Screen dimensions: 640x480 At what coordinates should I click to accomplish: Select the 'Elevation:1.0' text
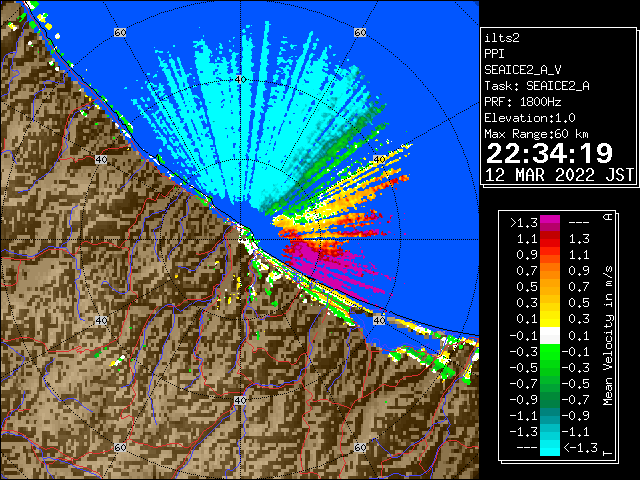coord(529,118)
